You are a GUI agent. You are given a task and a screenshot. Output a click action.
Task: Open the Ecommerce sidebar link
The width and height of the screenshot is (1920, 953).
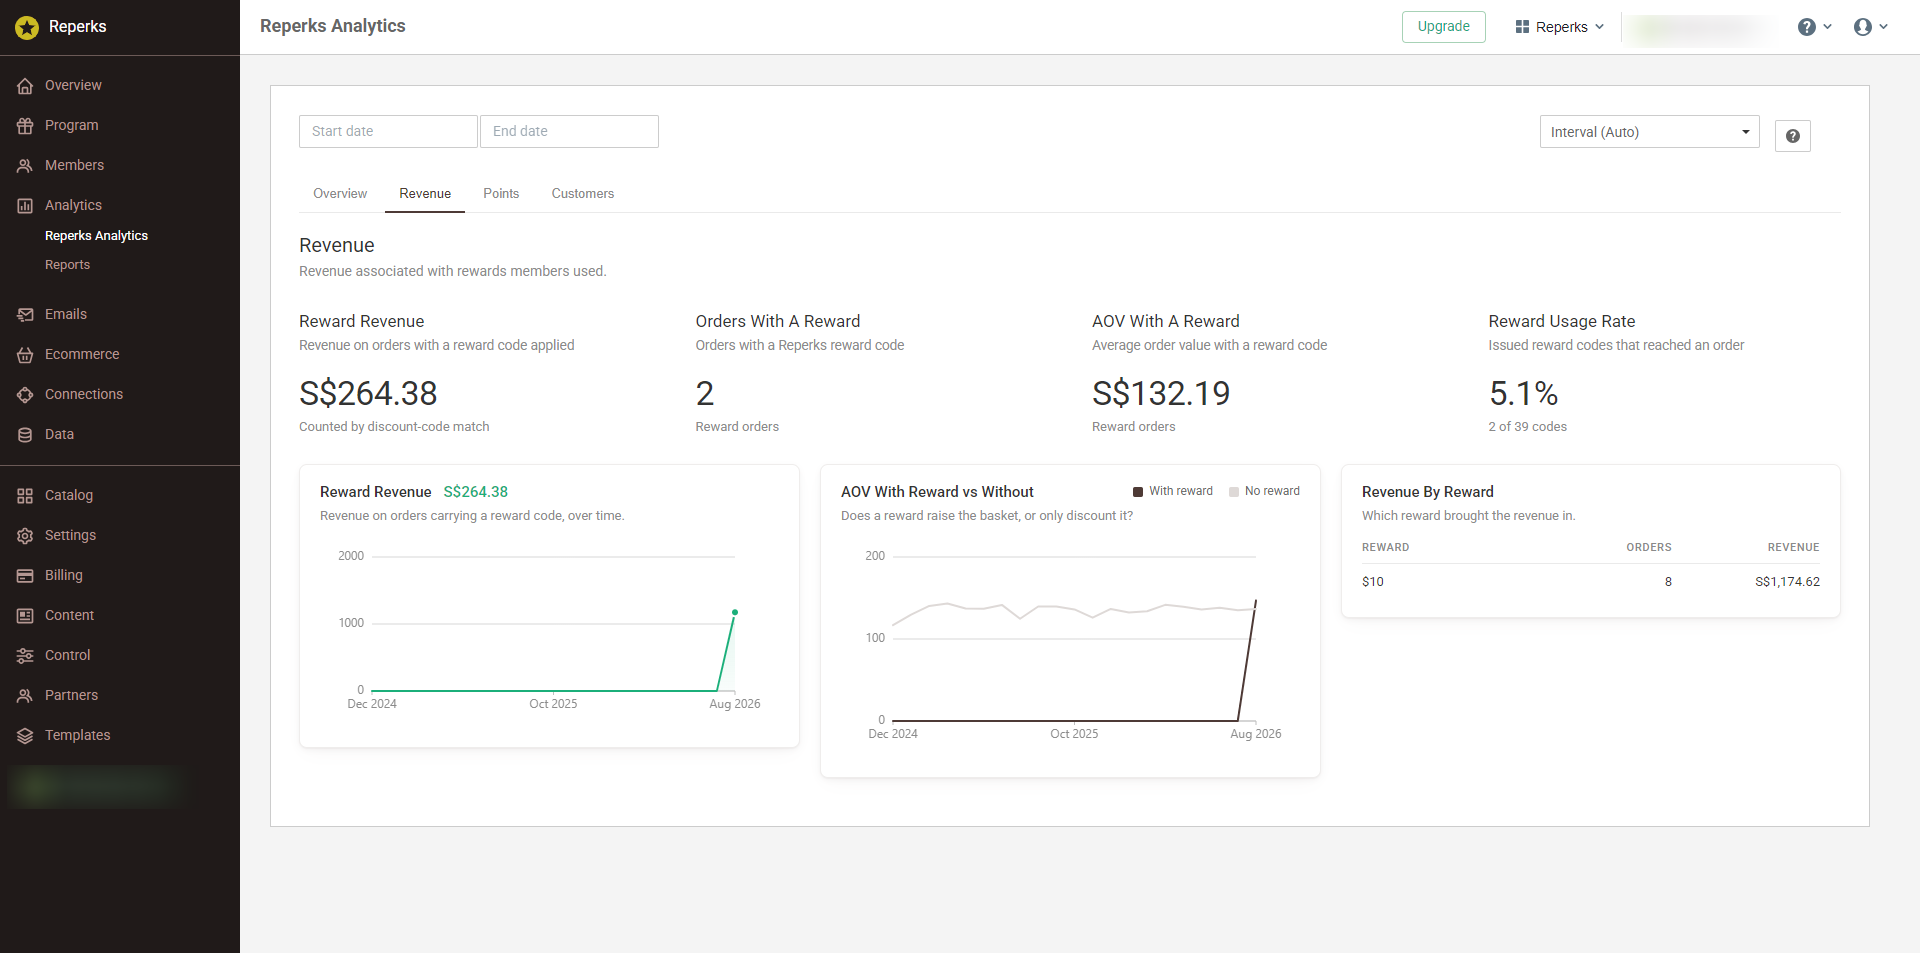82,355
